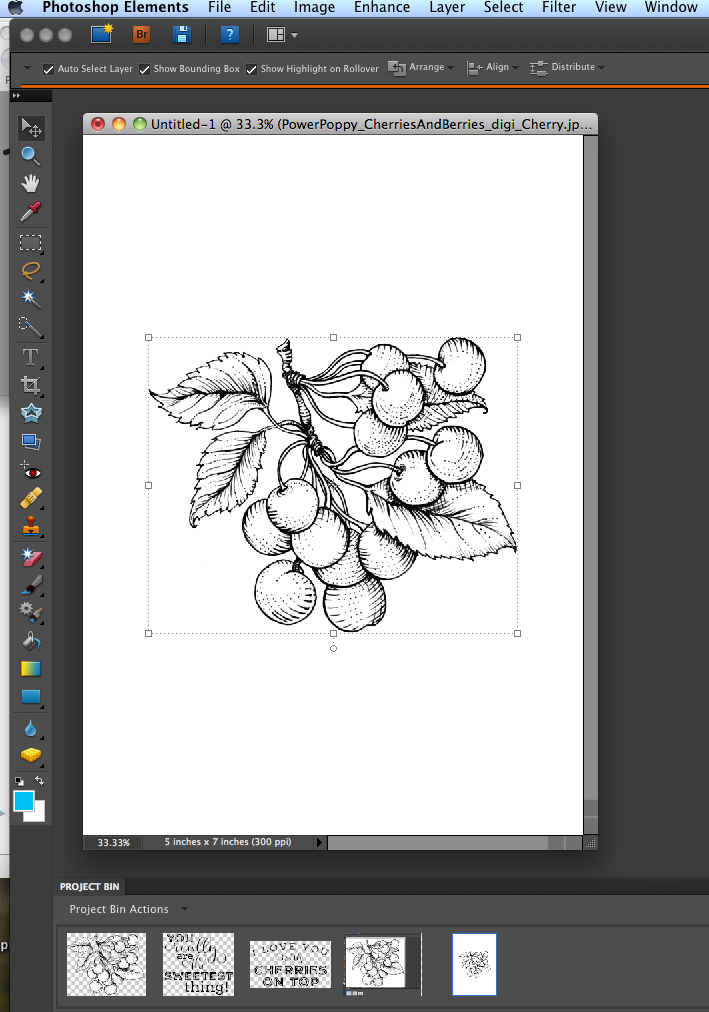Select the Paint Bucket tool

point(30,641)
